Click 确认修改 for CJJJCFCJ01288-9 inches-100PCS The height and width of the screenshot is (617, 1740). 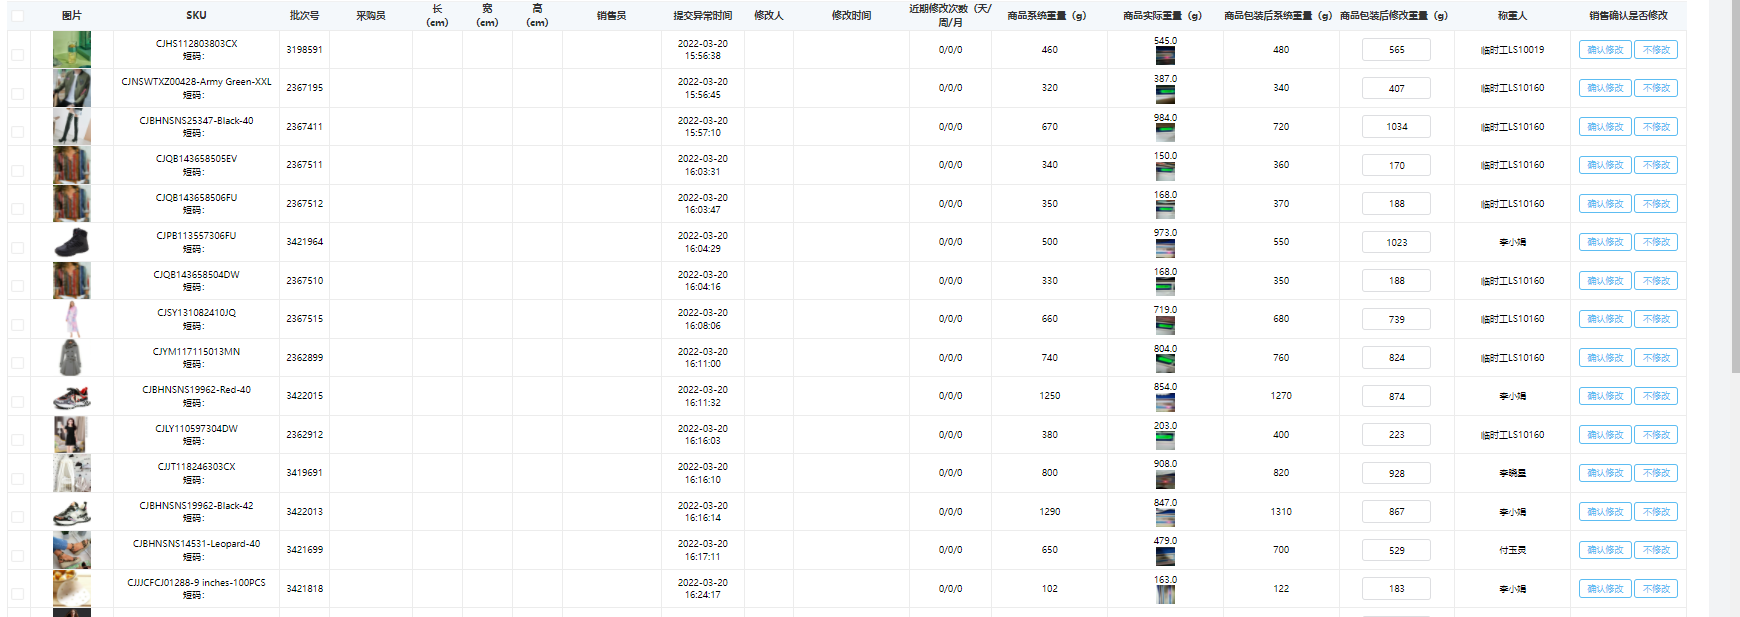point(1605,589)
